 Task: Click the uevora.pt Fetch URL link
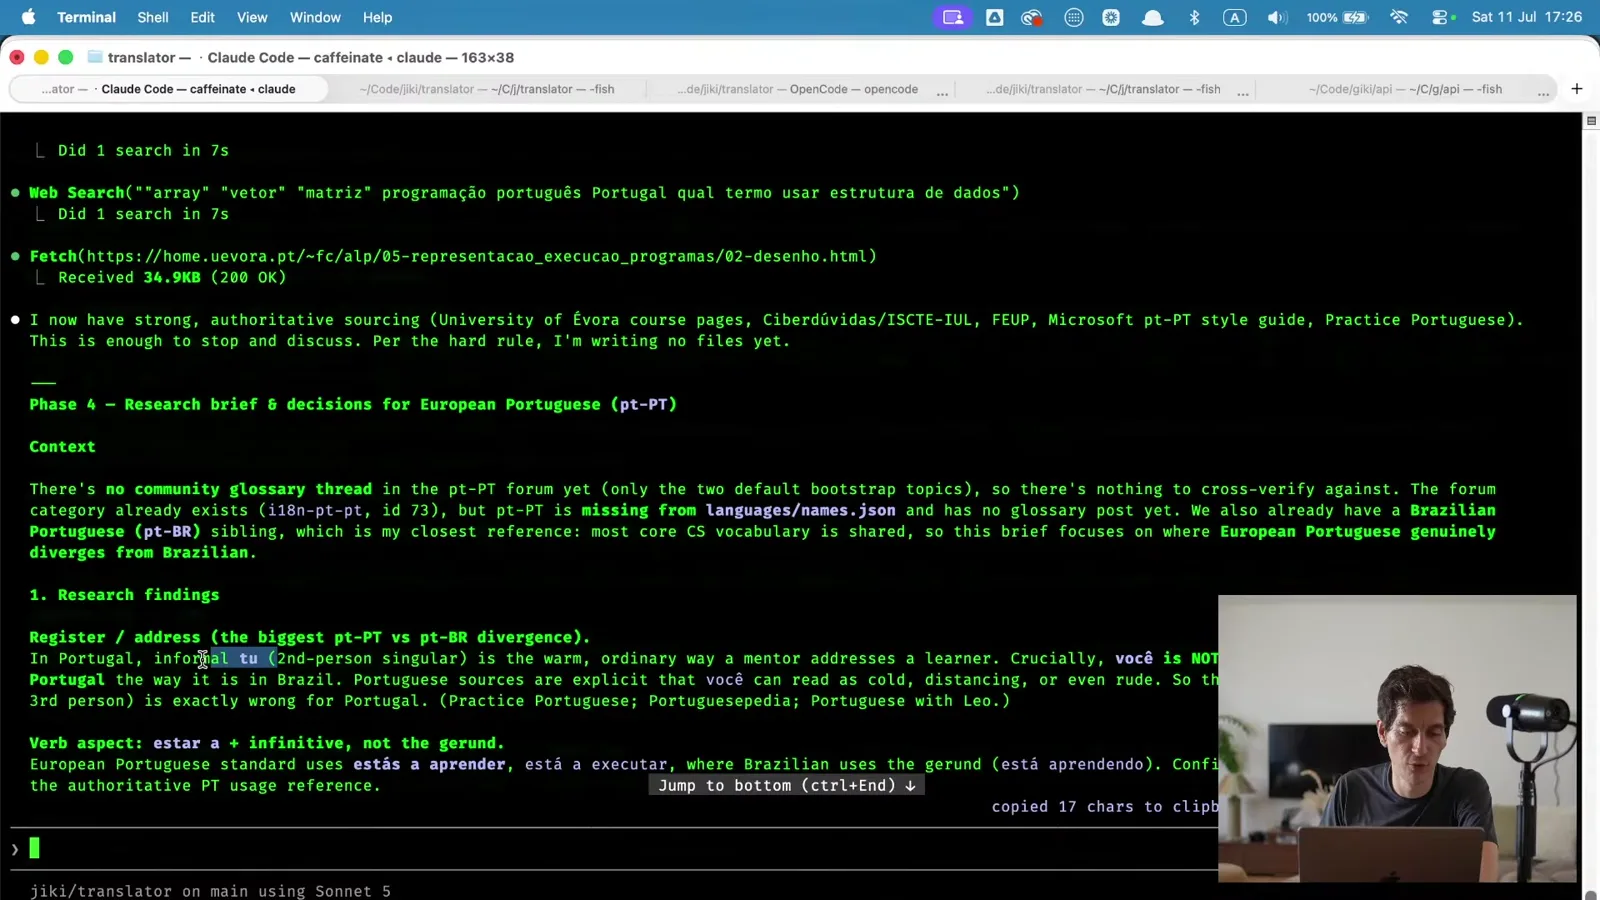pos(481,256)
